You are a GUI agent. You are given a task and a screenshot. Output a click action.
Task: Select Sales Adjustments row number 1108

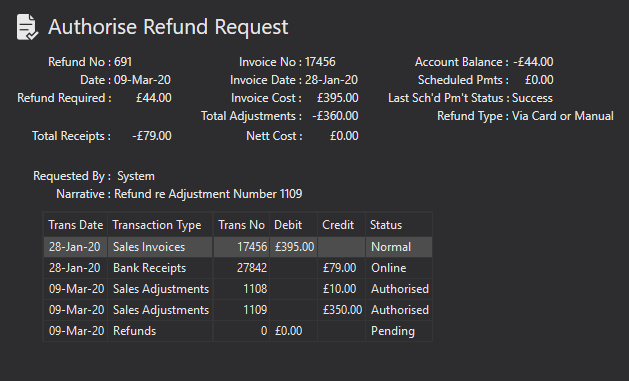pos(238,289)
